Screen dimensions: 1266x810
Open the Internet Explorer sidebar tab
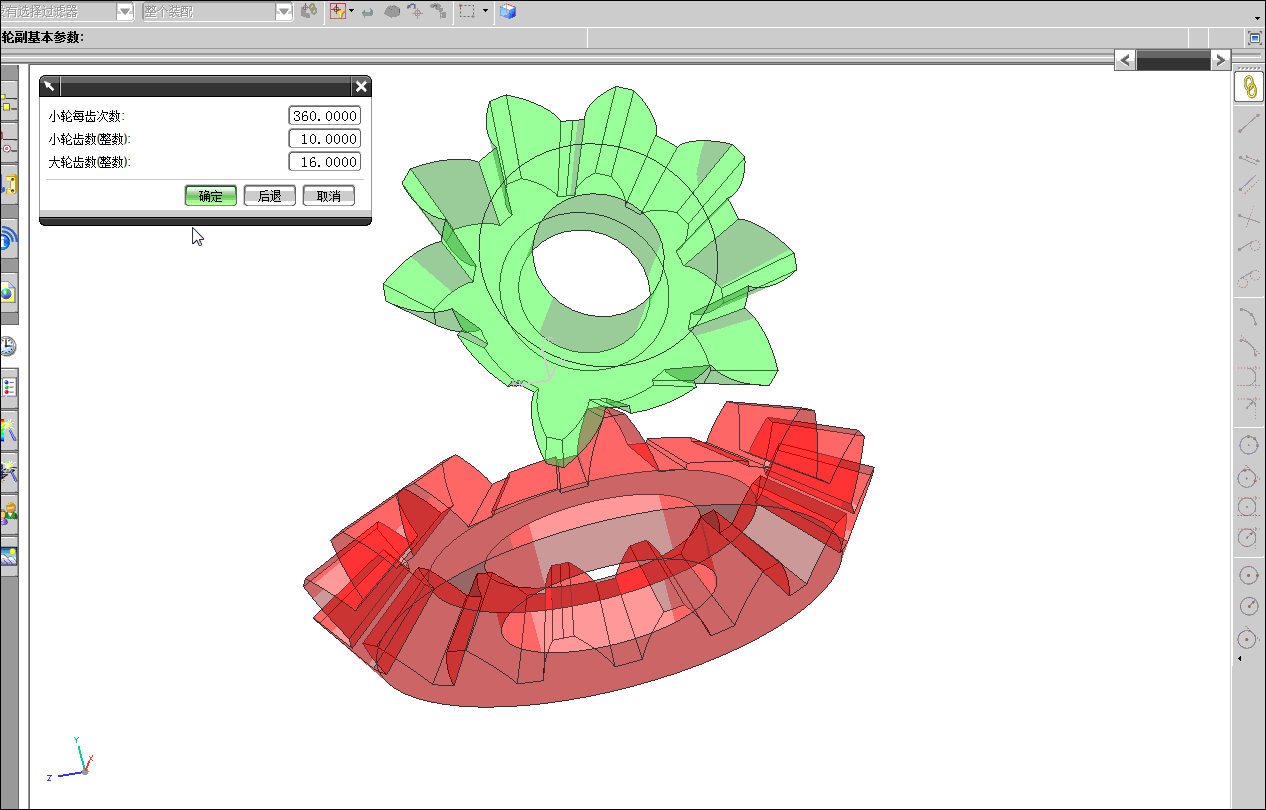8,239
